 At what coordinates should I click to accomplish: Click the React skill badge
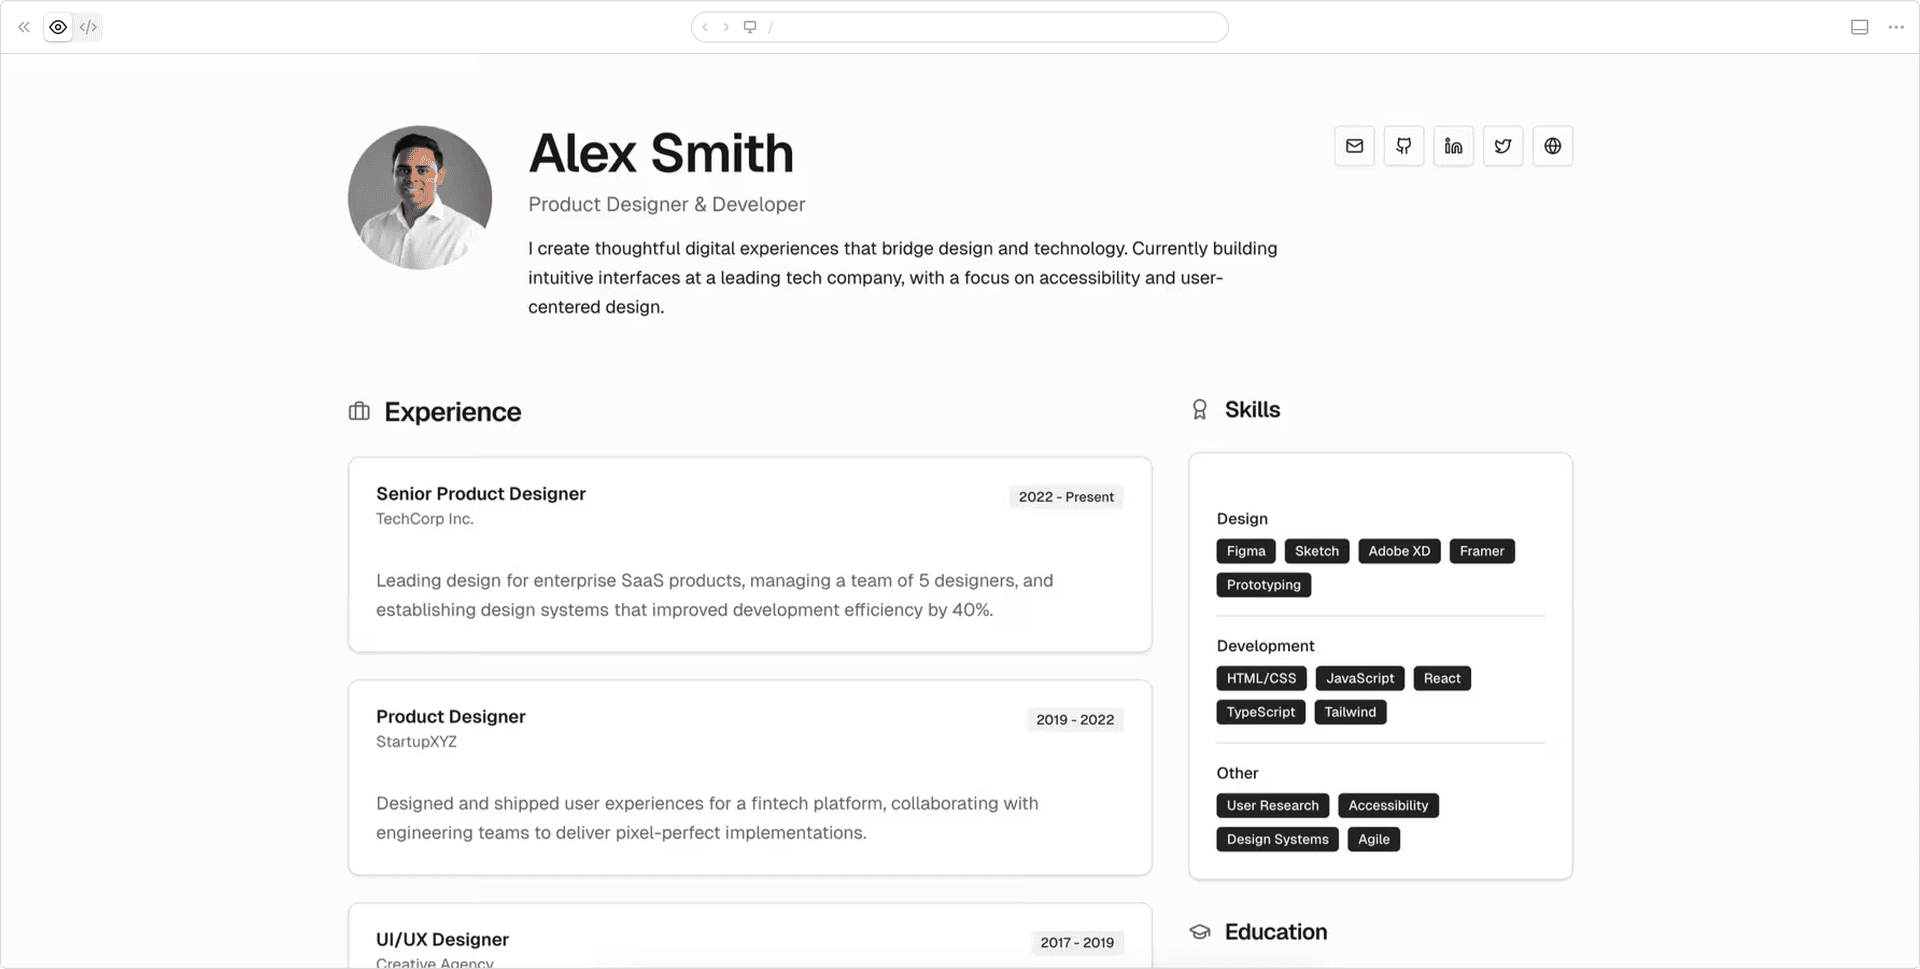click(1441, 678)
